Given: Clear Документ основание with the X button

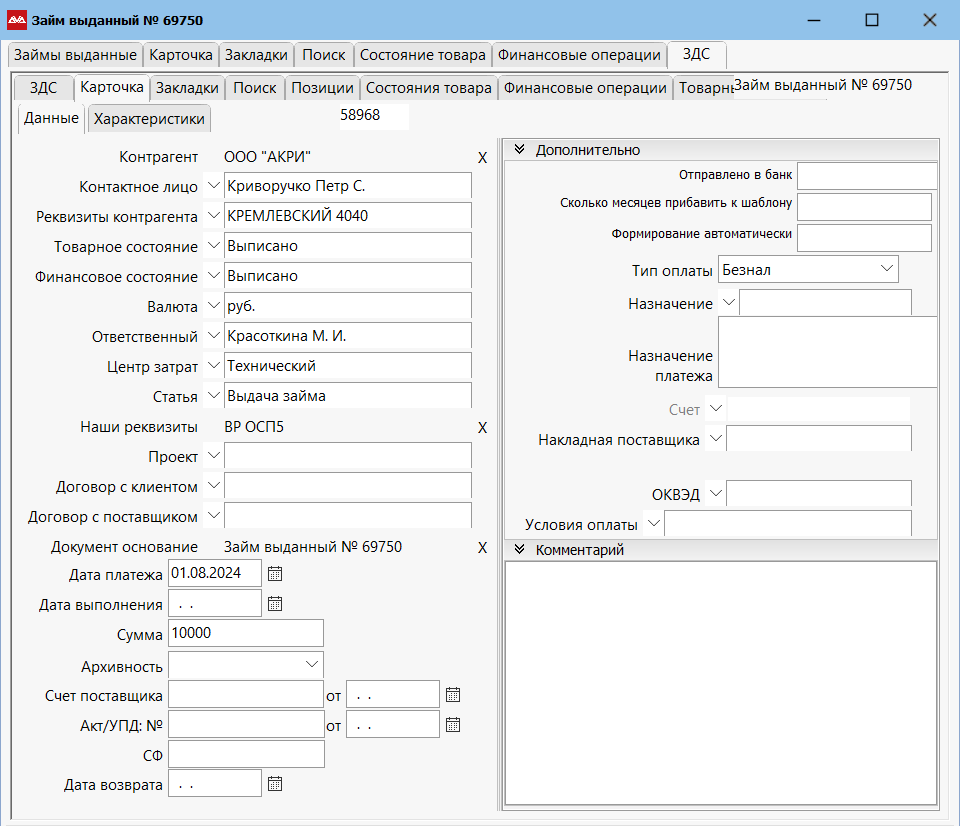Looking at the screenshot, I should (x=482, y=548).
